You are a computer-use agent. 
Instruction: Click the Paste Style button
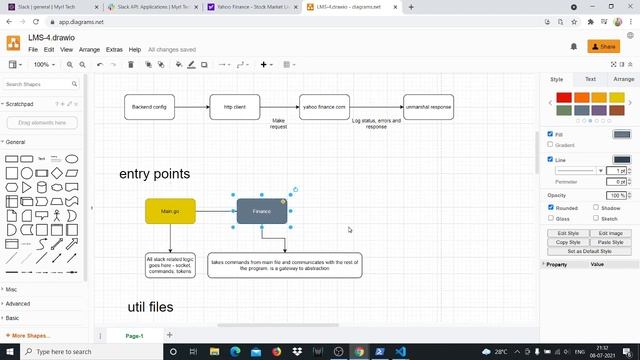click(611, 242)
